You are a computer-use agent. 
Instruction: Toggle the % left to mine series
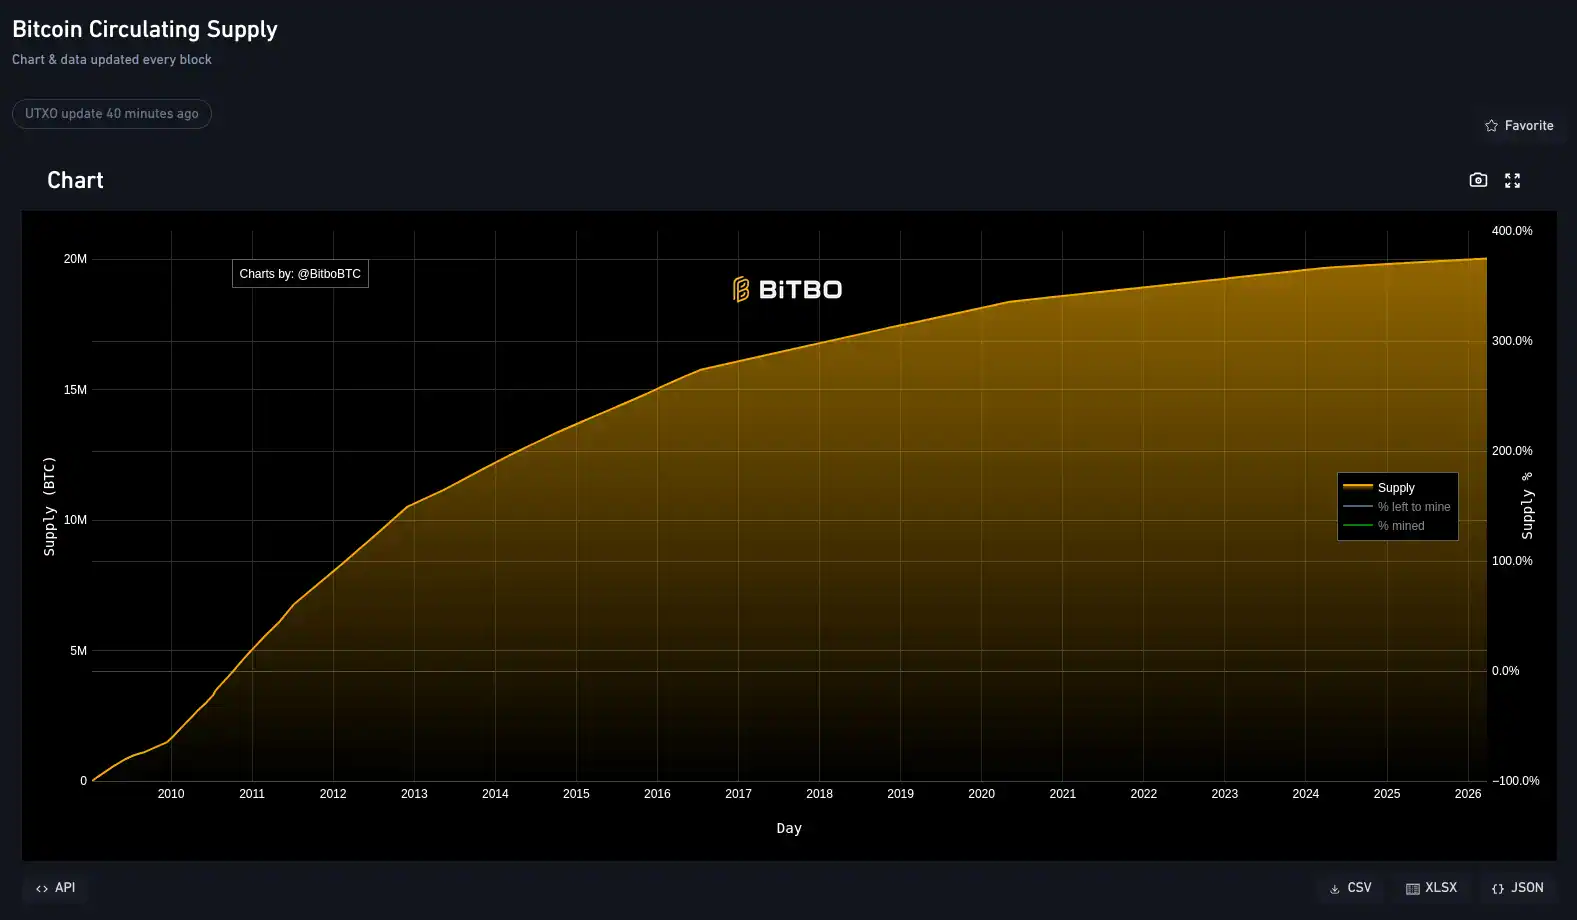tap(1396, 507)
